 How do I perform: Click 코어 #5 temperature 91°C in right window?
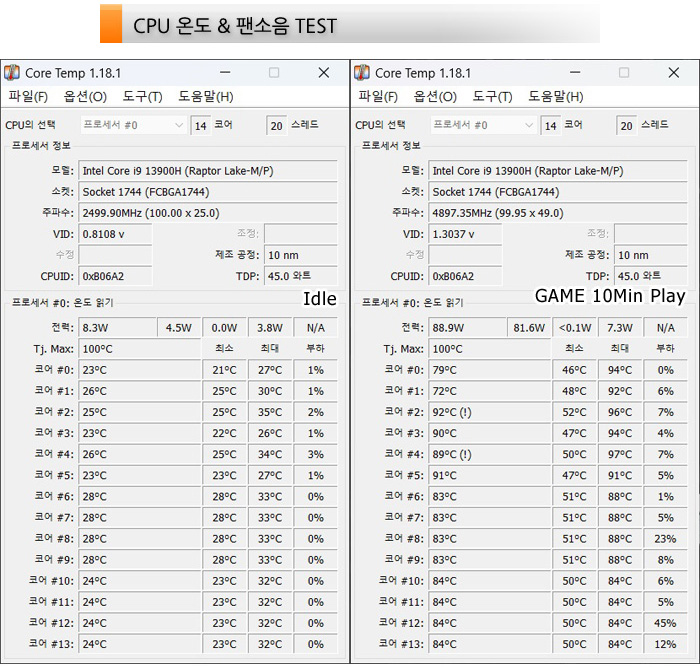490,475
